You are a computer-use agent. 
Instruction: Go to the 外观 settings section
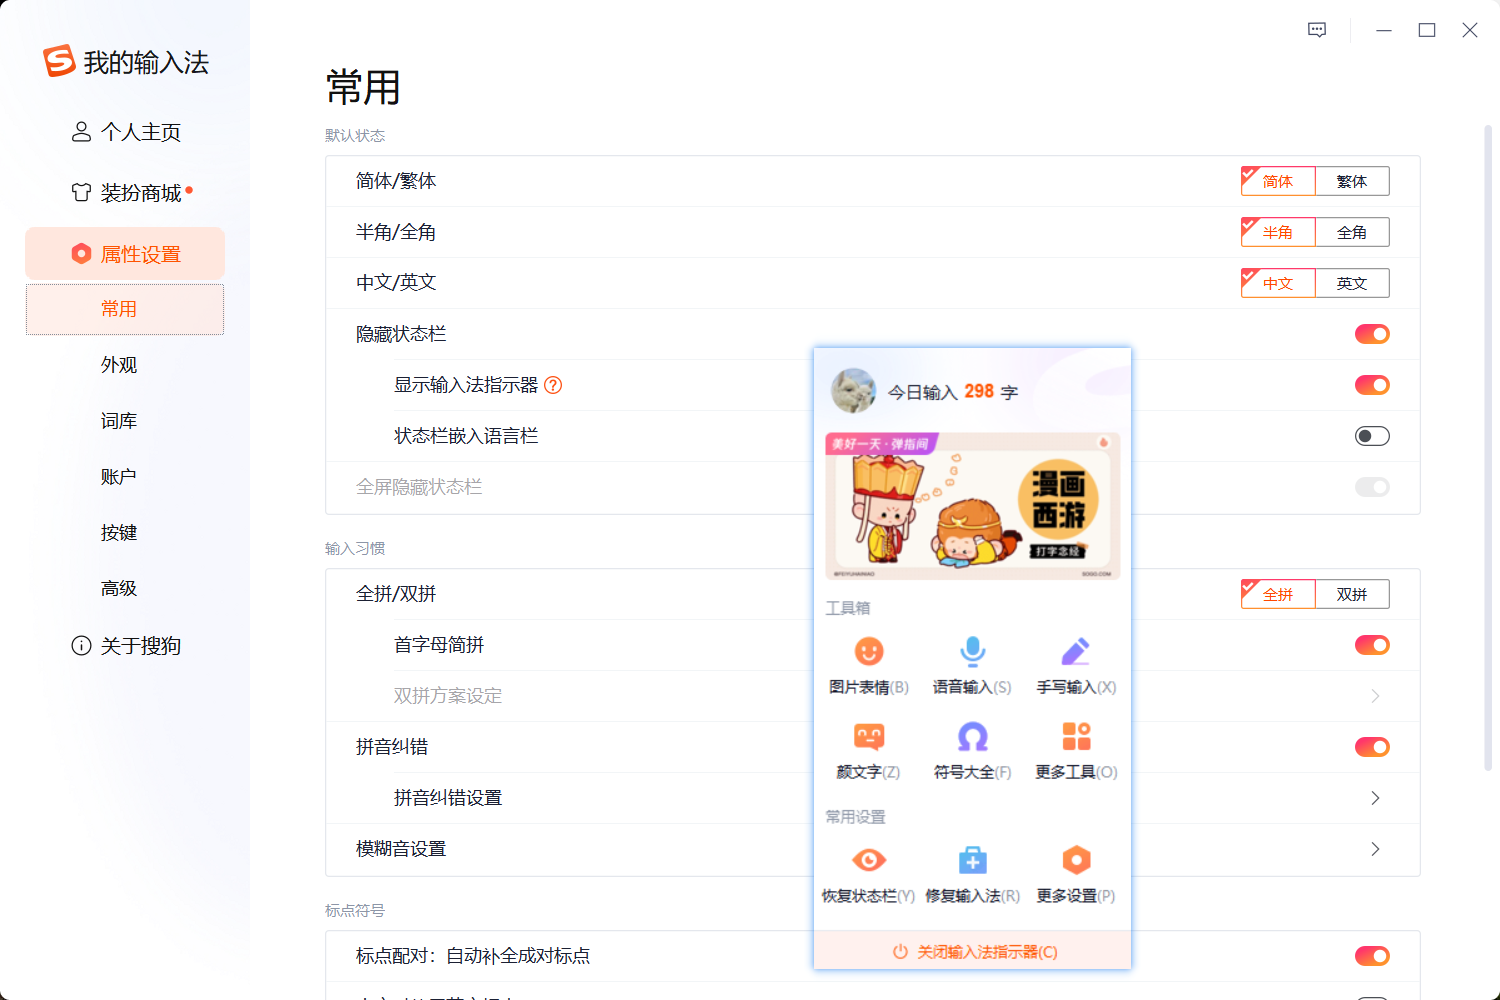pos(119,364)
